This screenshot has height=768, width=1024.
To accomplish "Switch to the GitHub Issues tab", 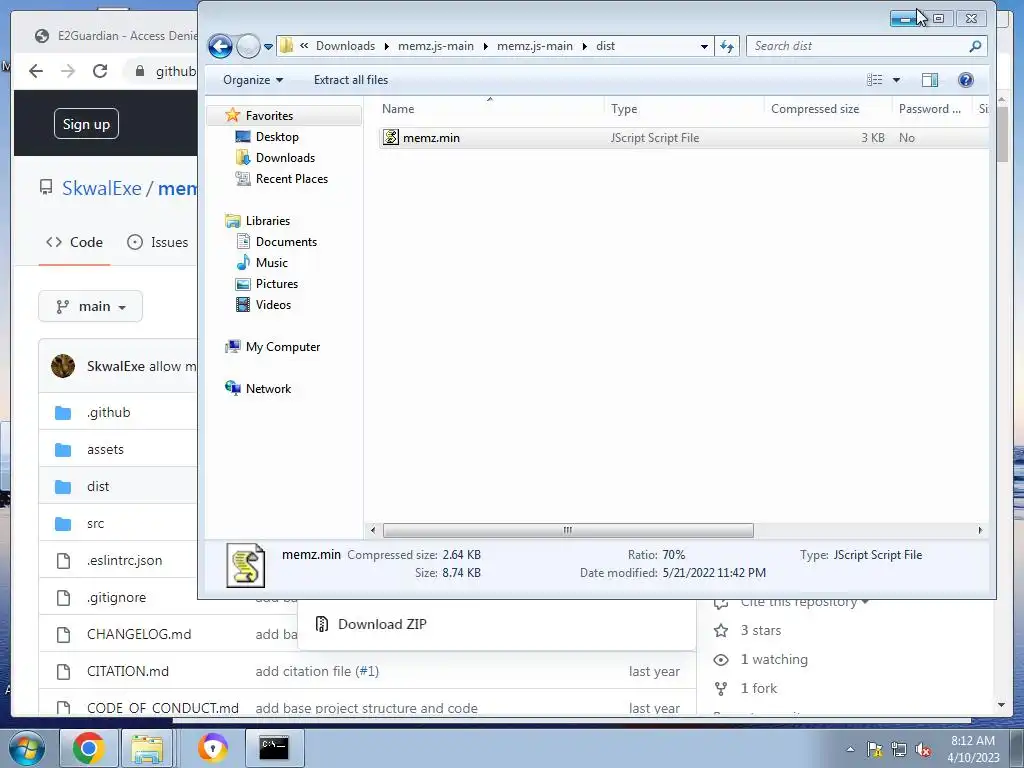I will click(157, 242).
